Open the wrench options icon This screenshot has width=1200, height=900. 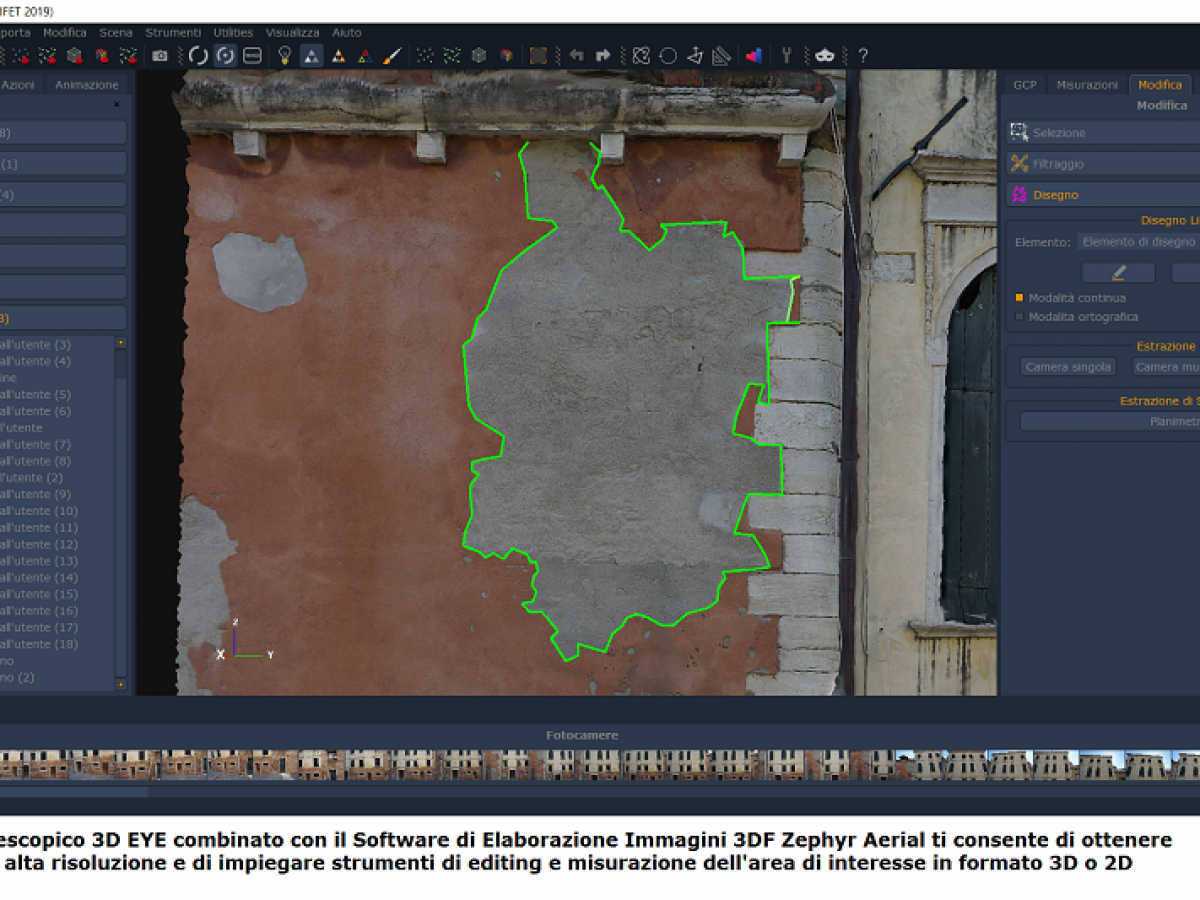[787, 55]
